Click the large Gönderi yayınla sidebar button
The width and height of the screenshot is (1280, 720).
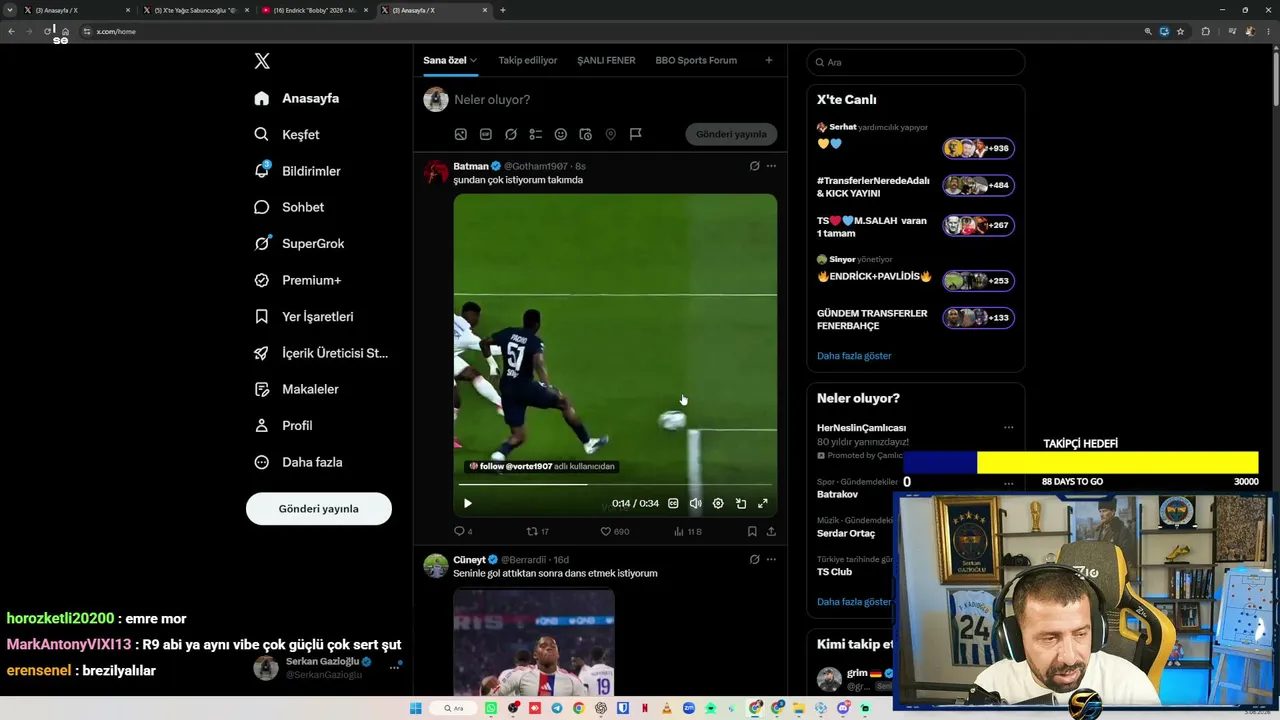[x=319, y=508]
